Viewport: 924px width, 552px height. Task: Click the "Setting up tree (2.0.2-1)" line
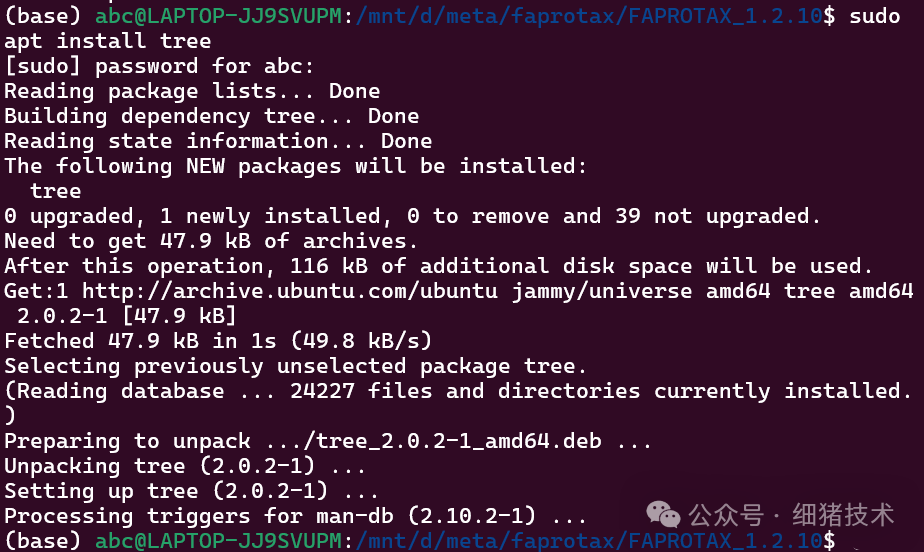[x=192, y=491]
